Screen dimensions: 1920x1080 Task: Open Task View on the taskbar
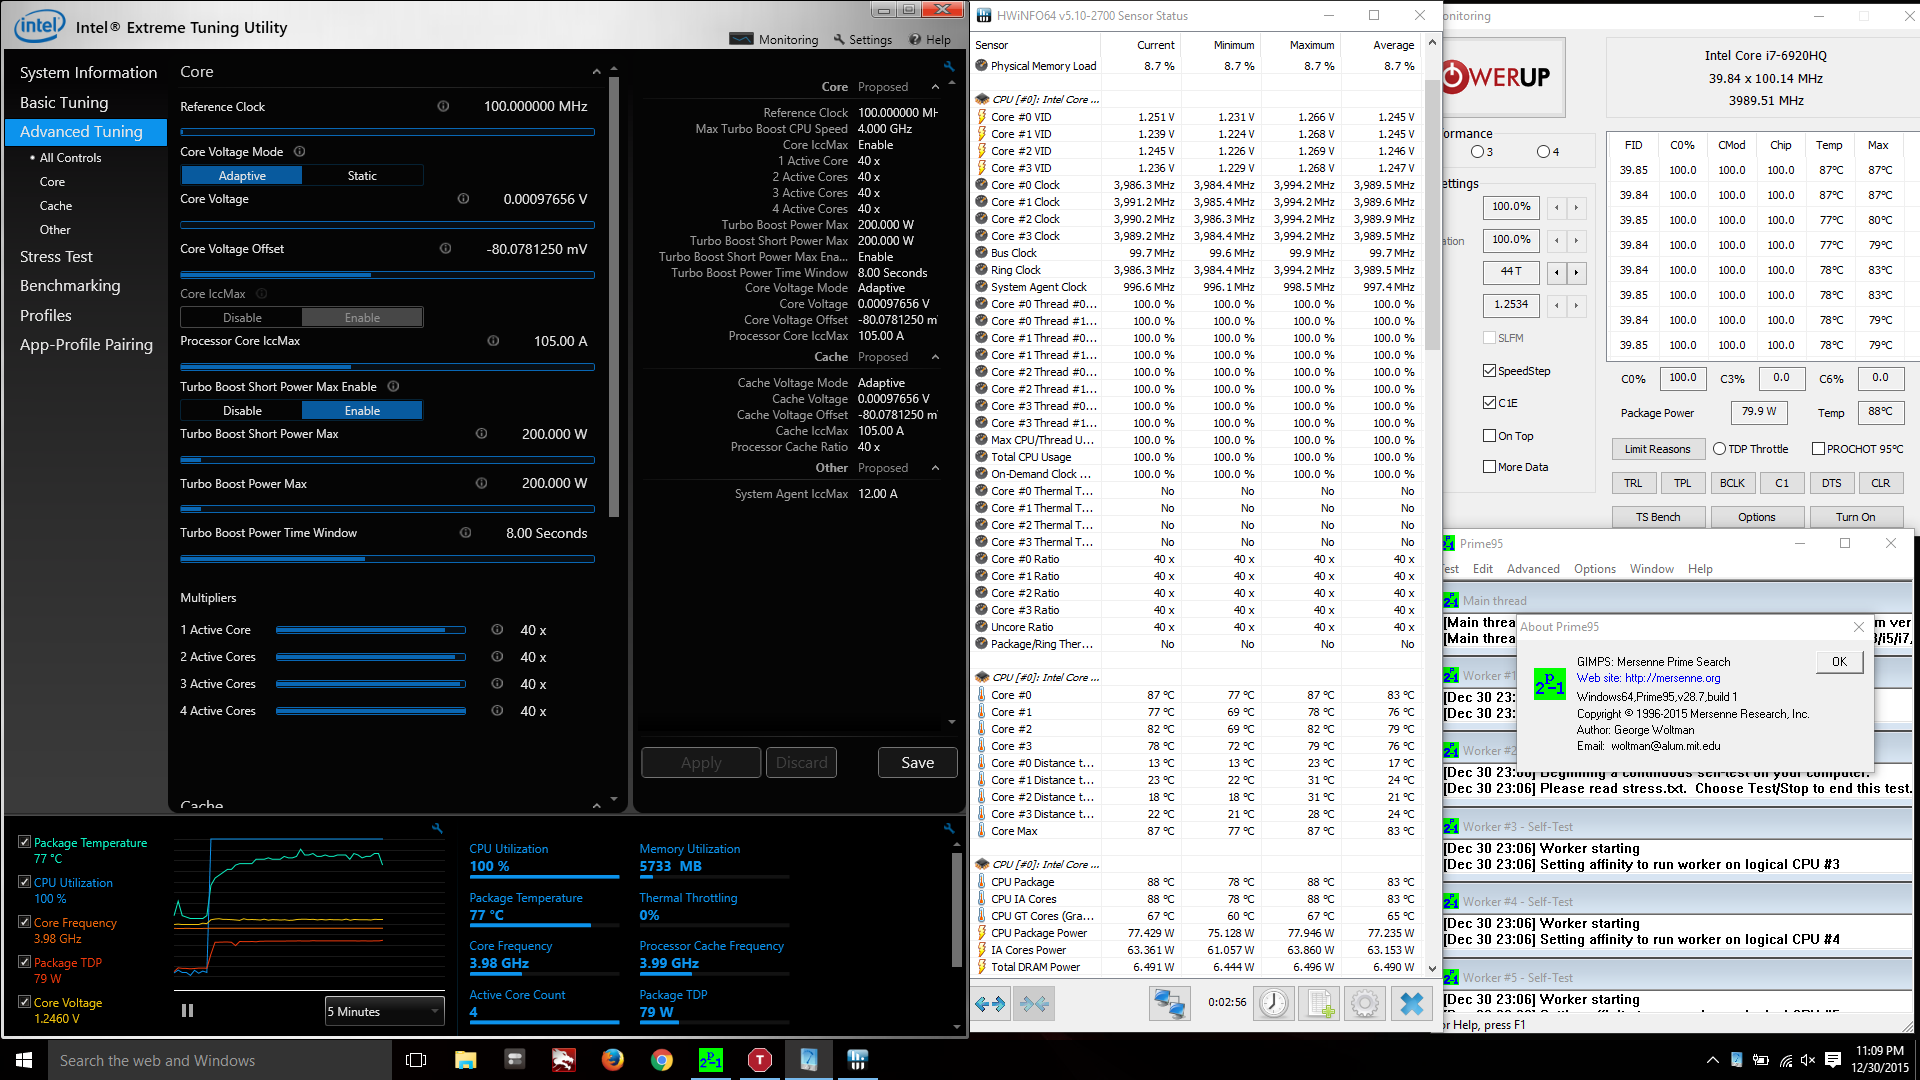click(416, 1060)
